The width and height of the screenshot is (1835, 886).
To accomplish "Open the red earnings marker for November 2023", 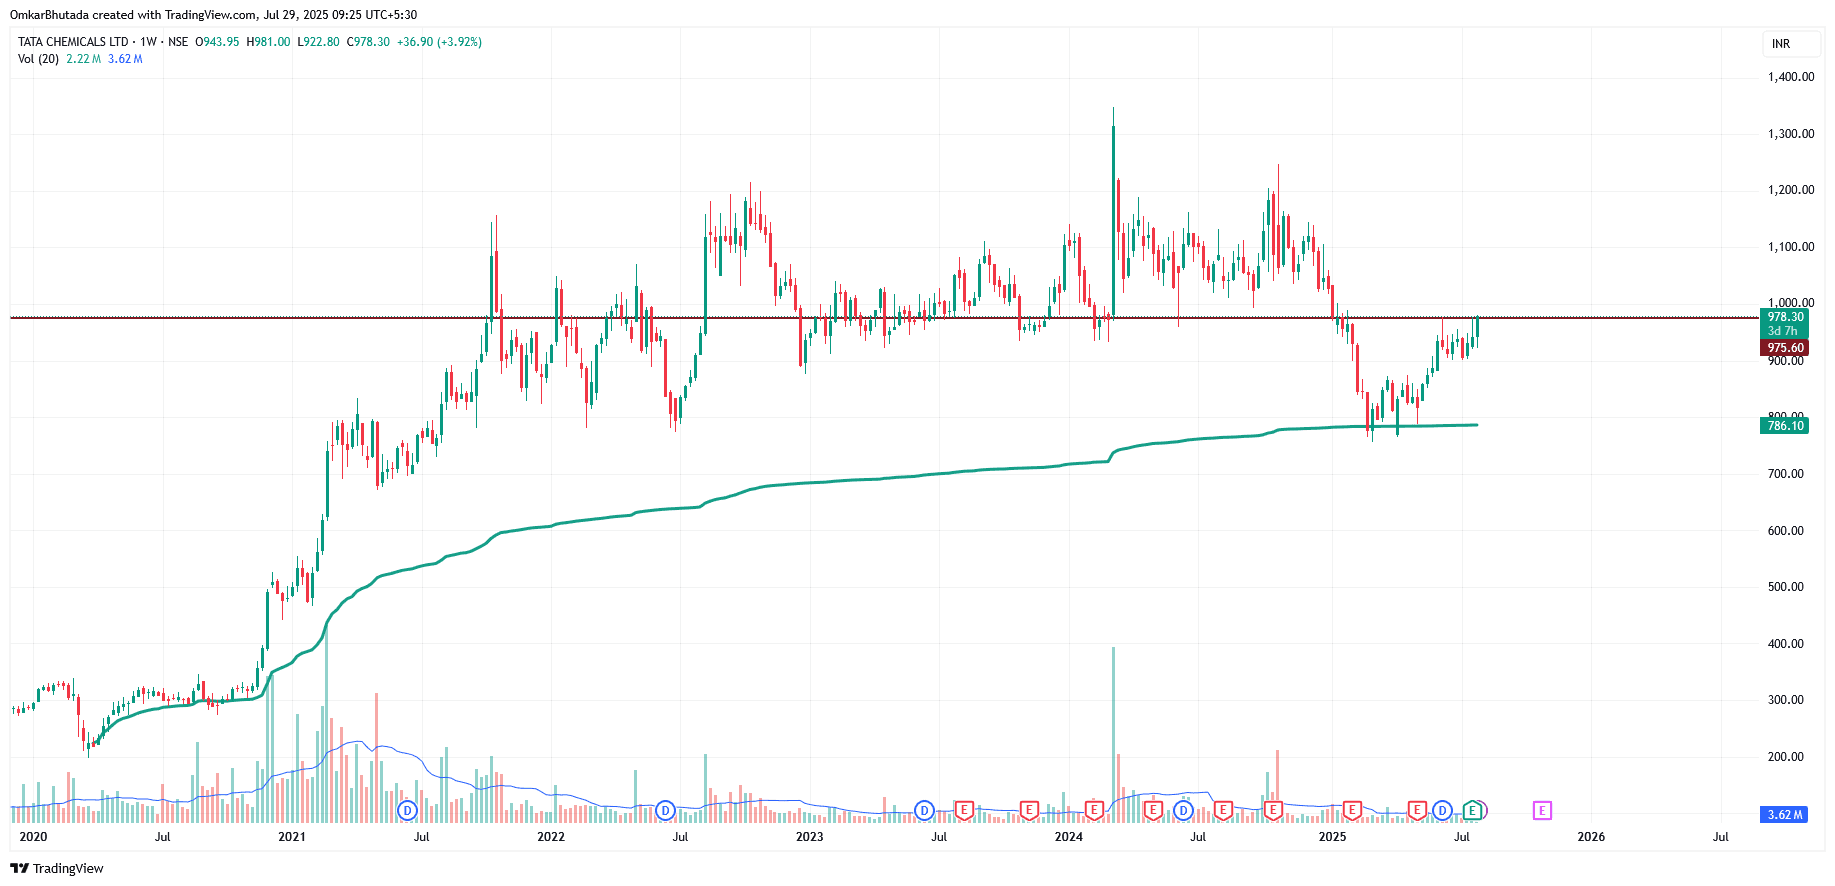I will [x=1028, y=810].
